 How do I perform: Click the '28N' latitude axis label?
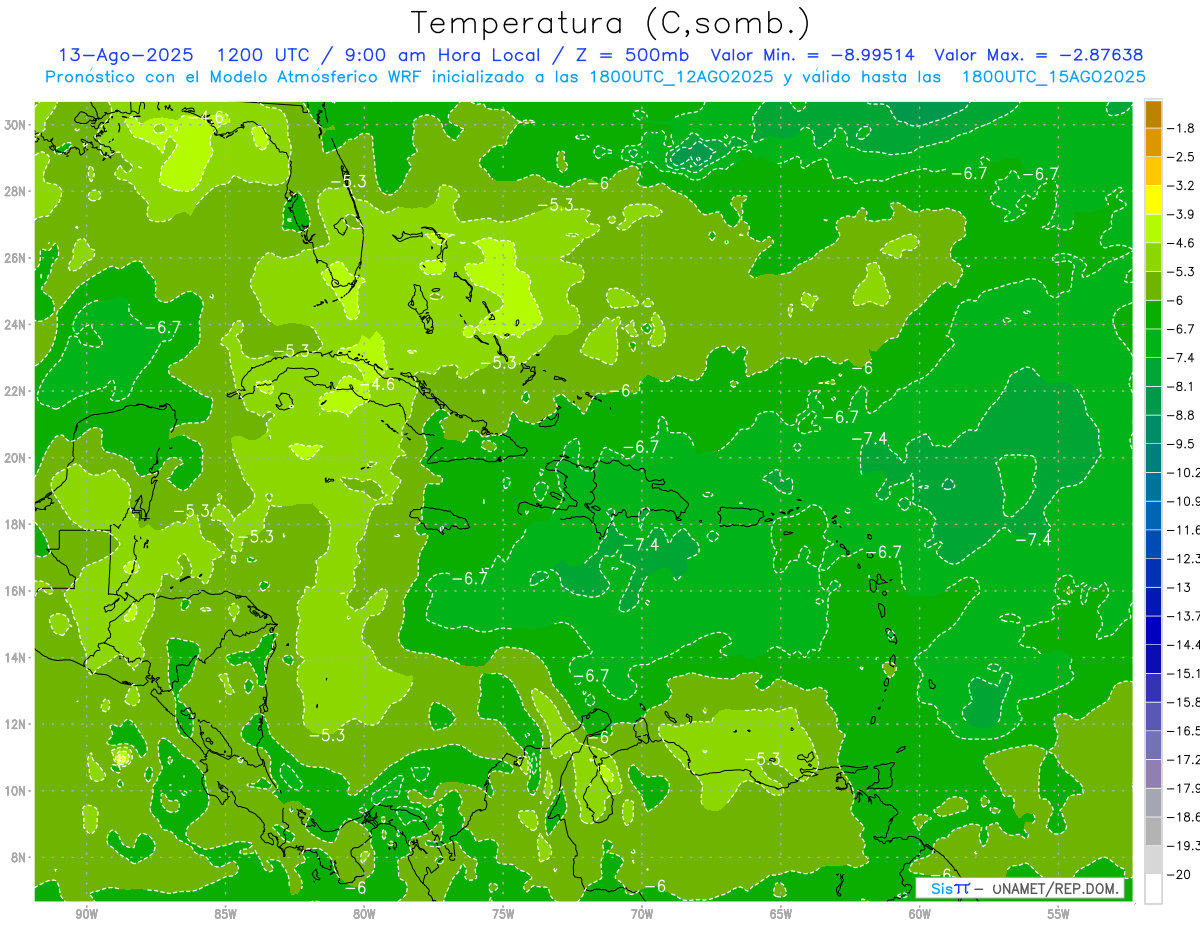tap(16, 191)
